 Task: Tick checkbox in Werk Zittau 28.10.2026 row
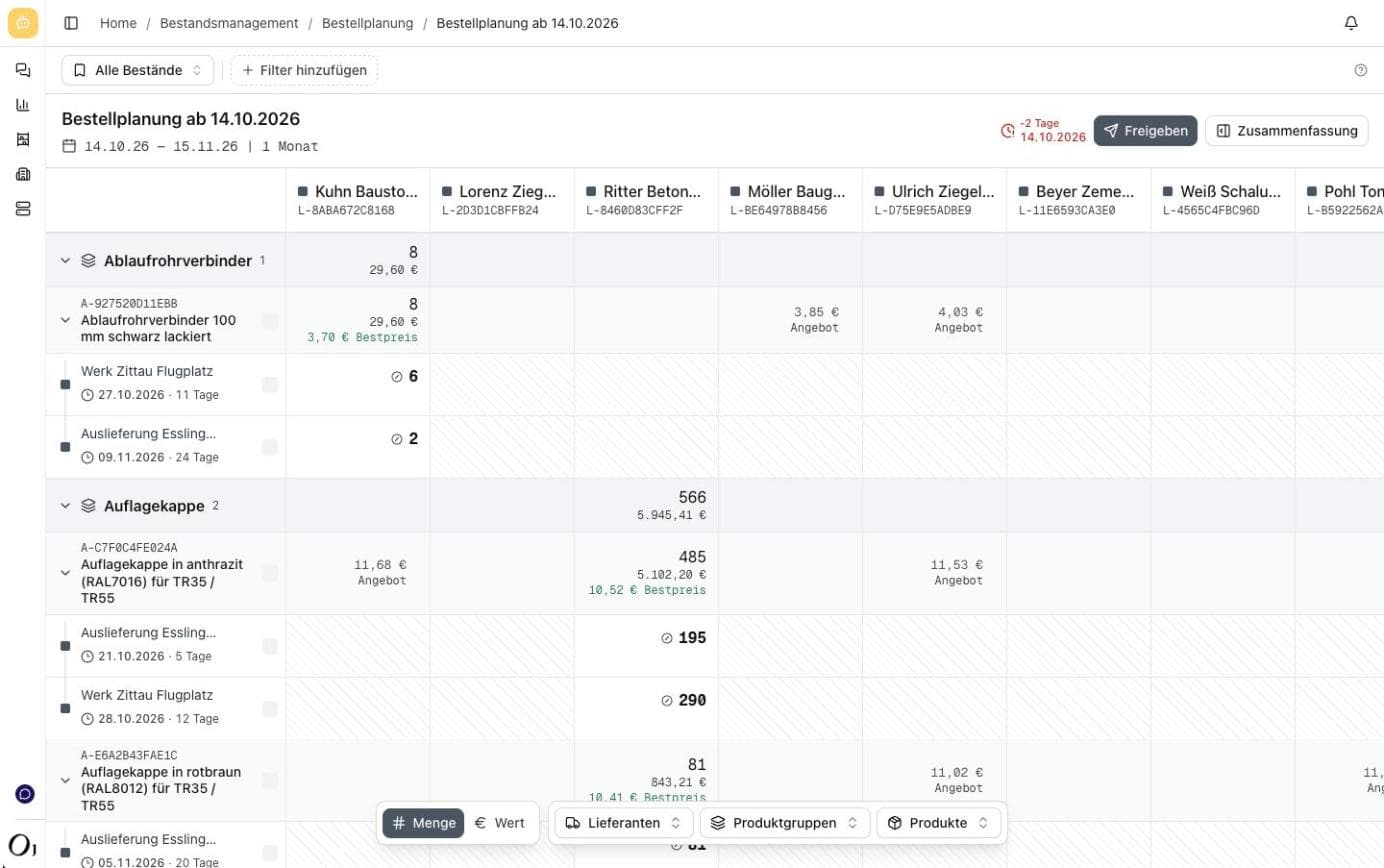(x=270, y=708)
